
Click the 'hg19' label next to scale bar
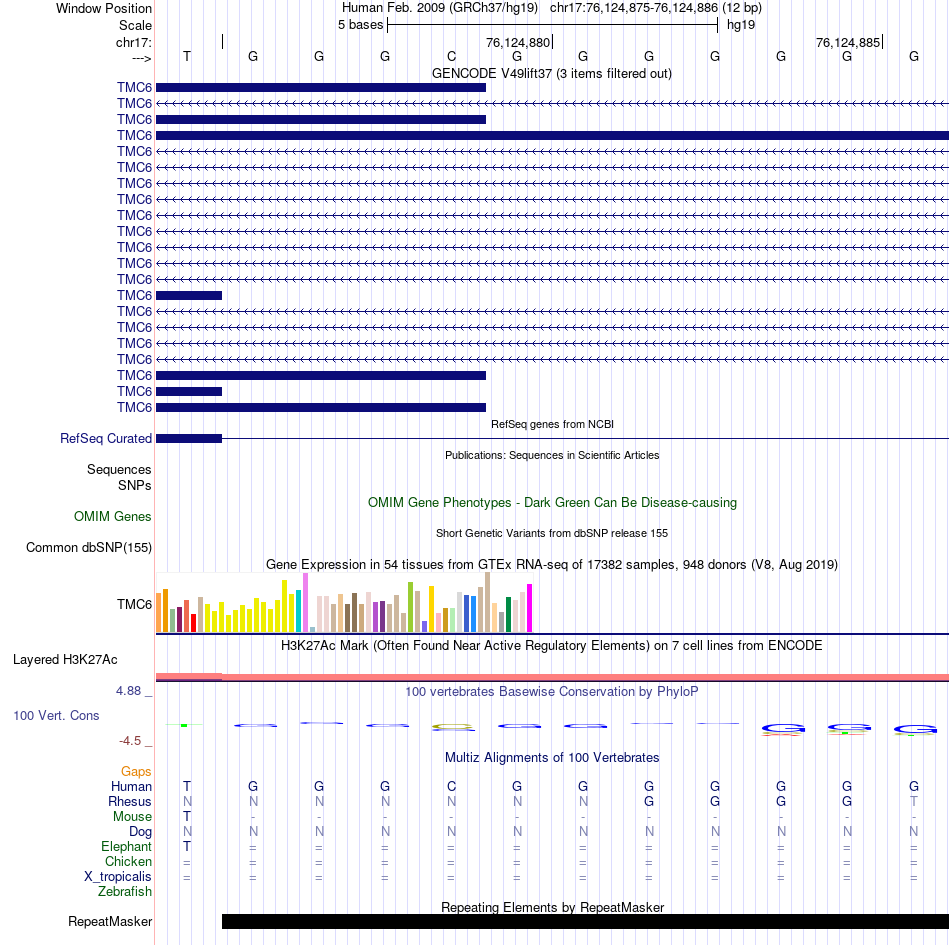741,25
